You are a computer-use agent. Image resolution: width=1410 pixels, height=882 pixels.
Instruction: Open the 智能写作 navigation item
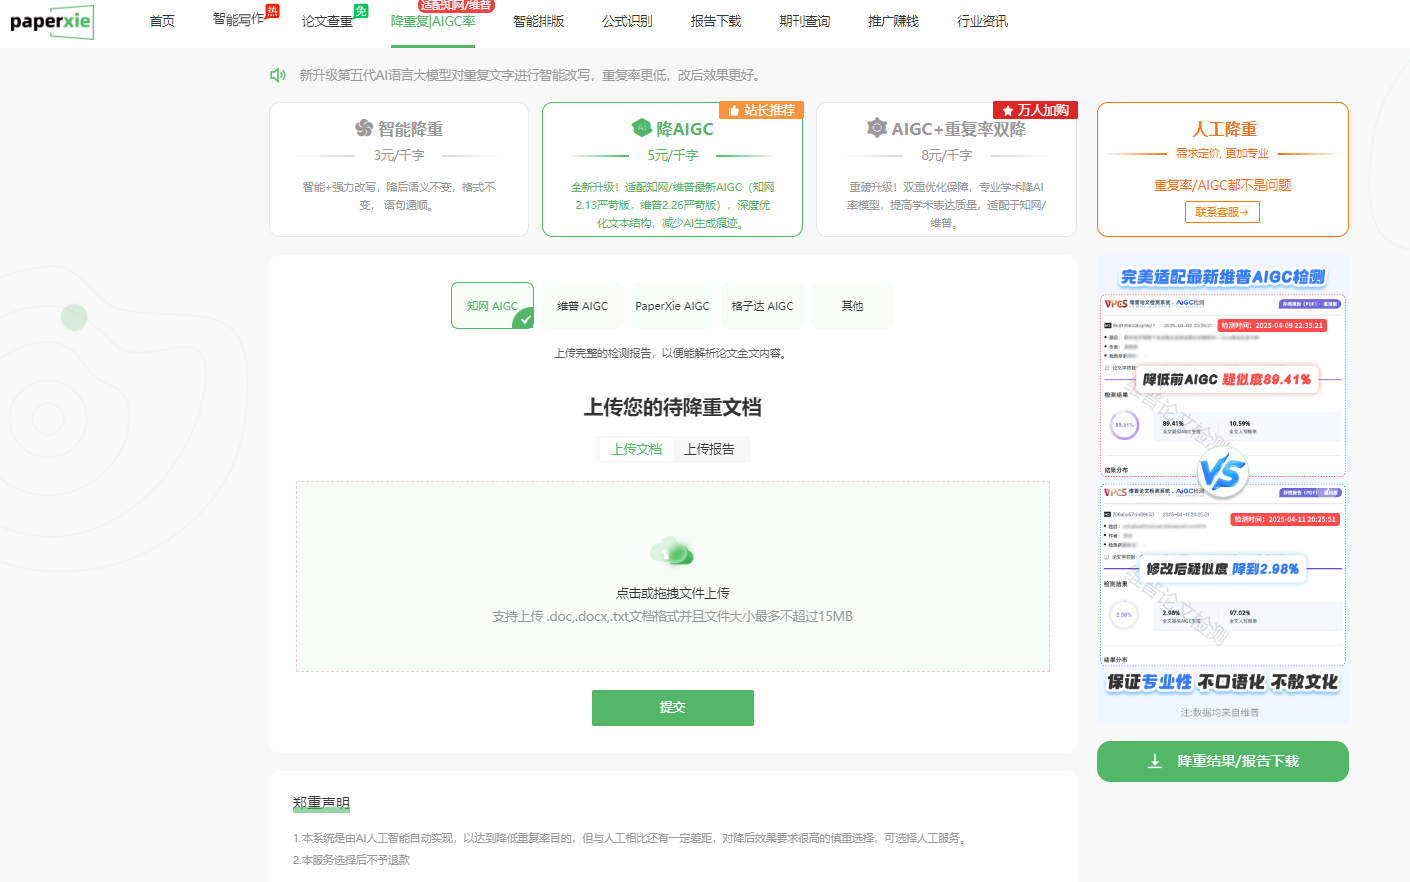[239, 19]
